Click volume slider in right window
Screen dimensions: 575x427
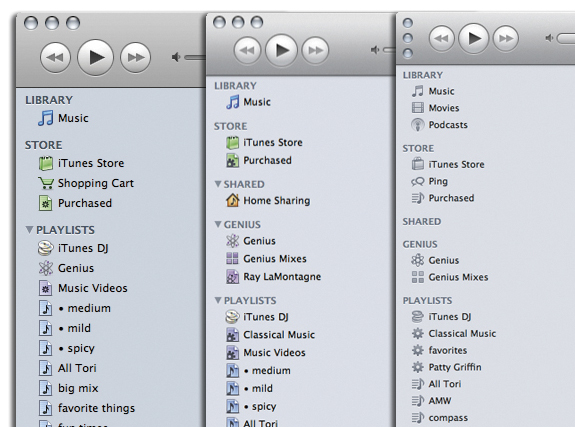565,38
